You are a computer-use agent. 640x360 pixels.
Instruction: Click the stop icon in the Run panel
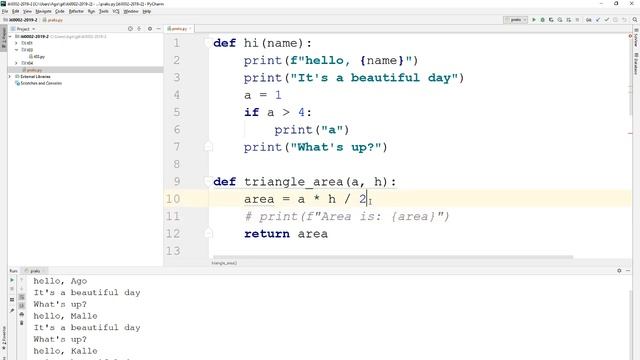click(12, 289)
